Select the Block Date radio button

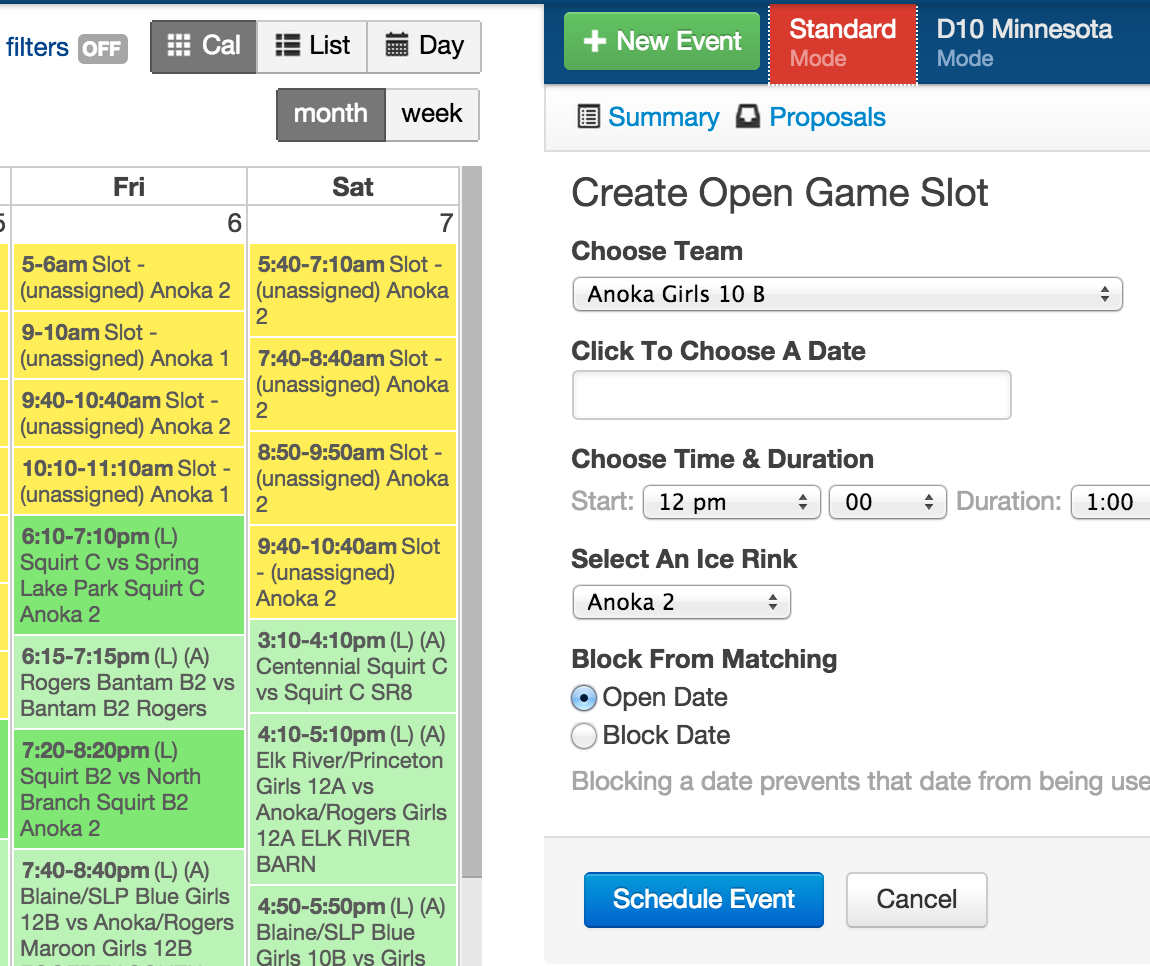point(585,736)
